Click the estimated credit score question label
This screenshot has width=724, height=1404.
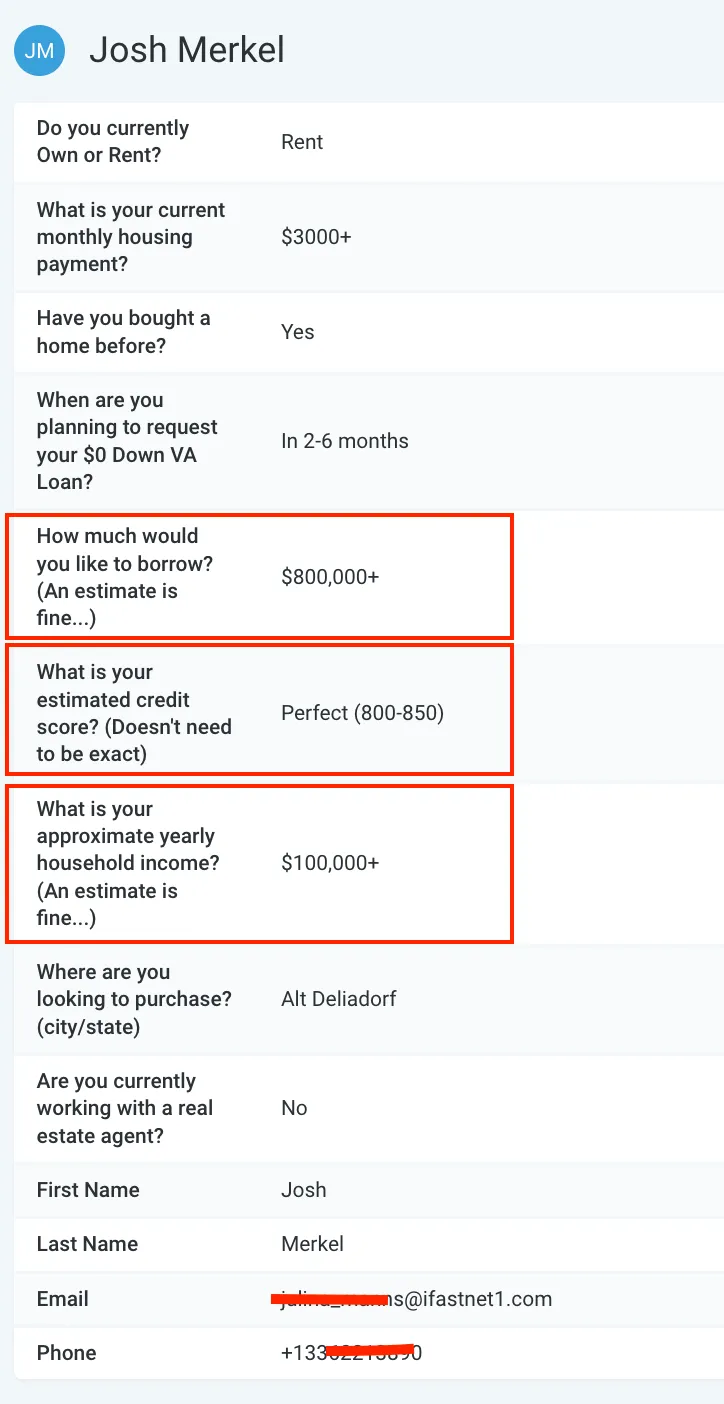134,713
